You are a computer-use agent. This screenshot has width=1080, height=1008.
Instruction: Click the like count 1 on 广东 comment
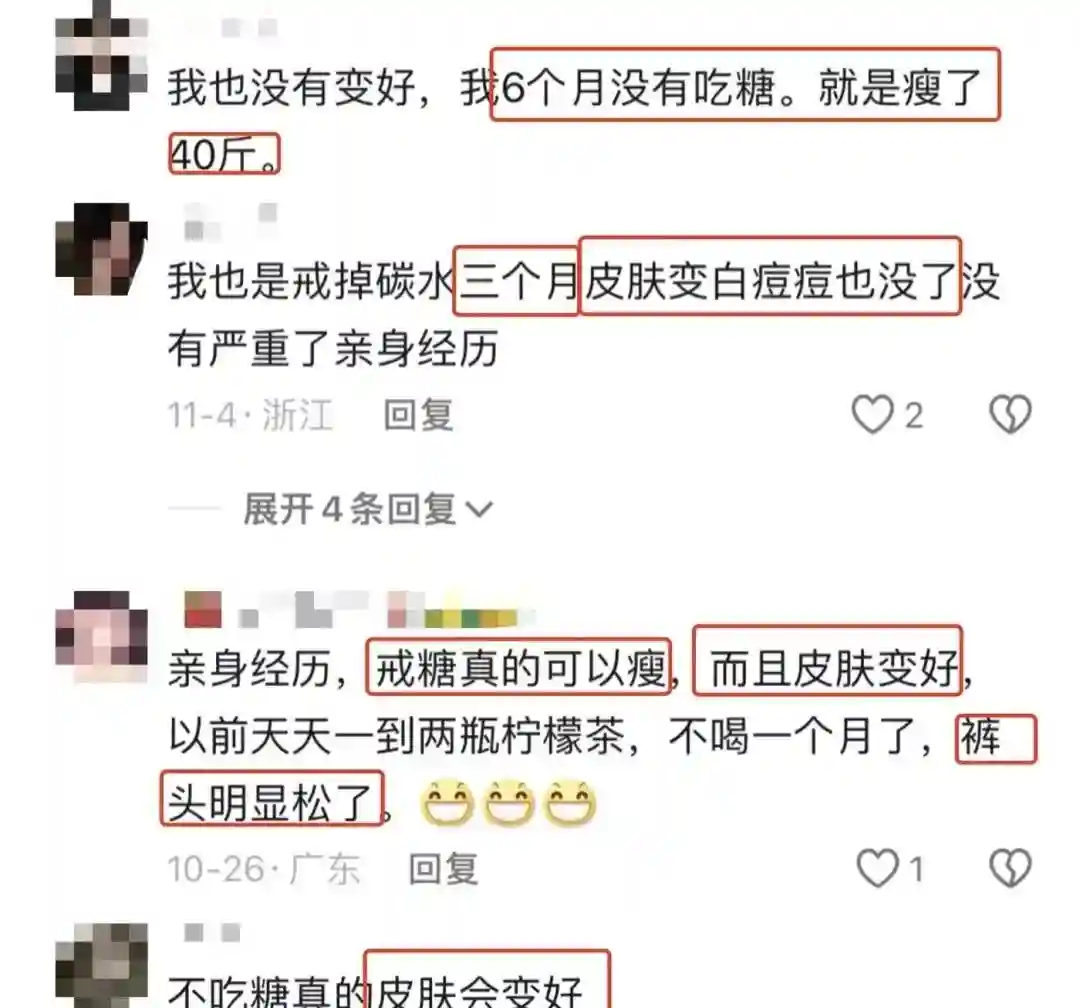point(916,869)
